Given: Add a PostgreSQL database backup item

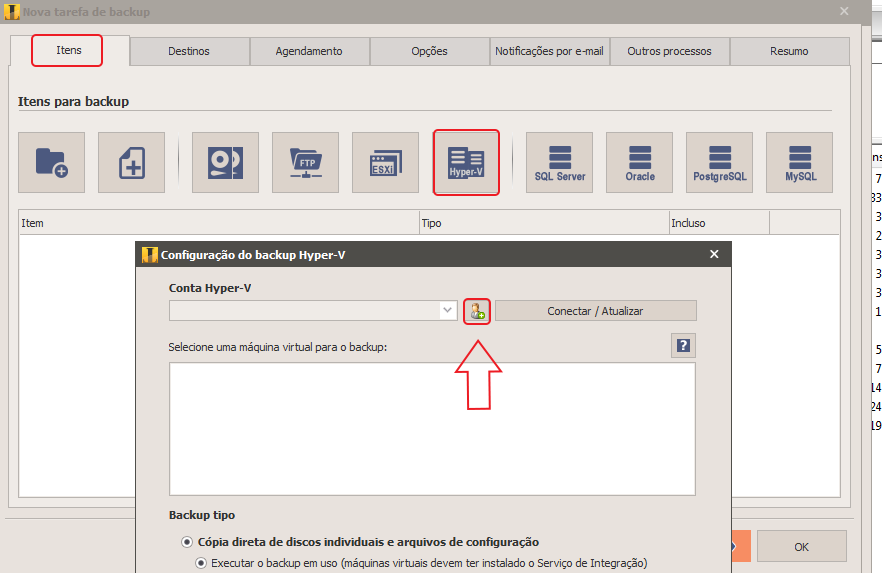Looking at the screenshot, I should pyautogui.click(x=719, y=163).
